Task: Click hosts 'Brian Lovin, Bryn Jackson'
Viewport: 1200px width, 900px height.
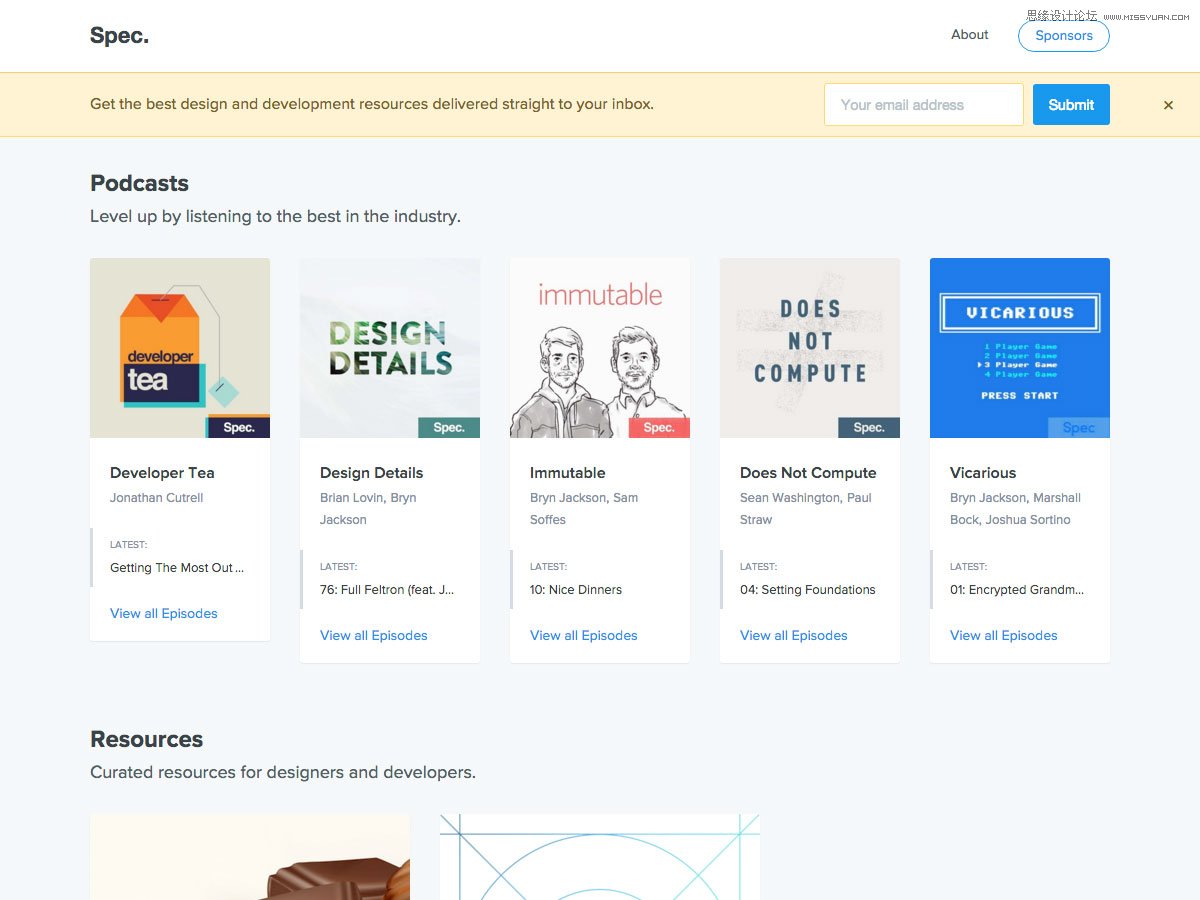Action: [369, 509]
